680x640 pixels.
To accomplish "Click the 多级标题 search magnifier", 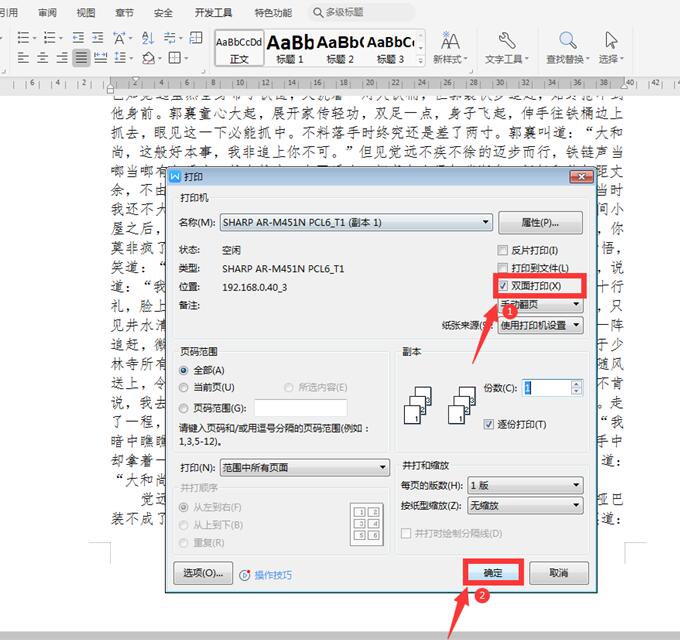I will 318,13.
